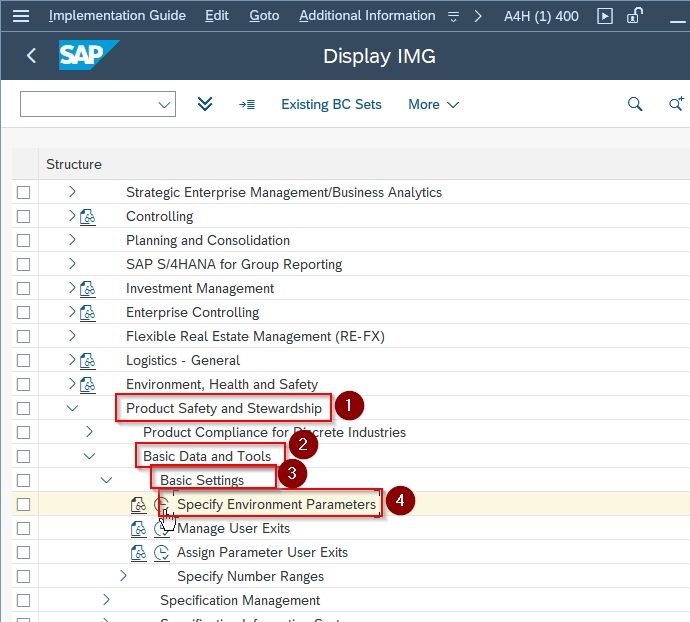Click the SAP logo
Viewport: 690px width, 622px height.
coord(88,55)
